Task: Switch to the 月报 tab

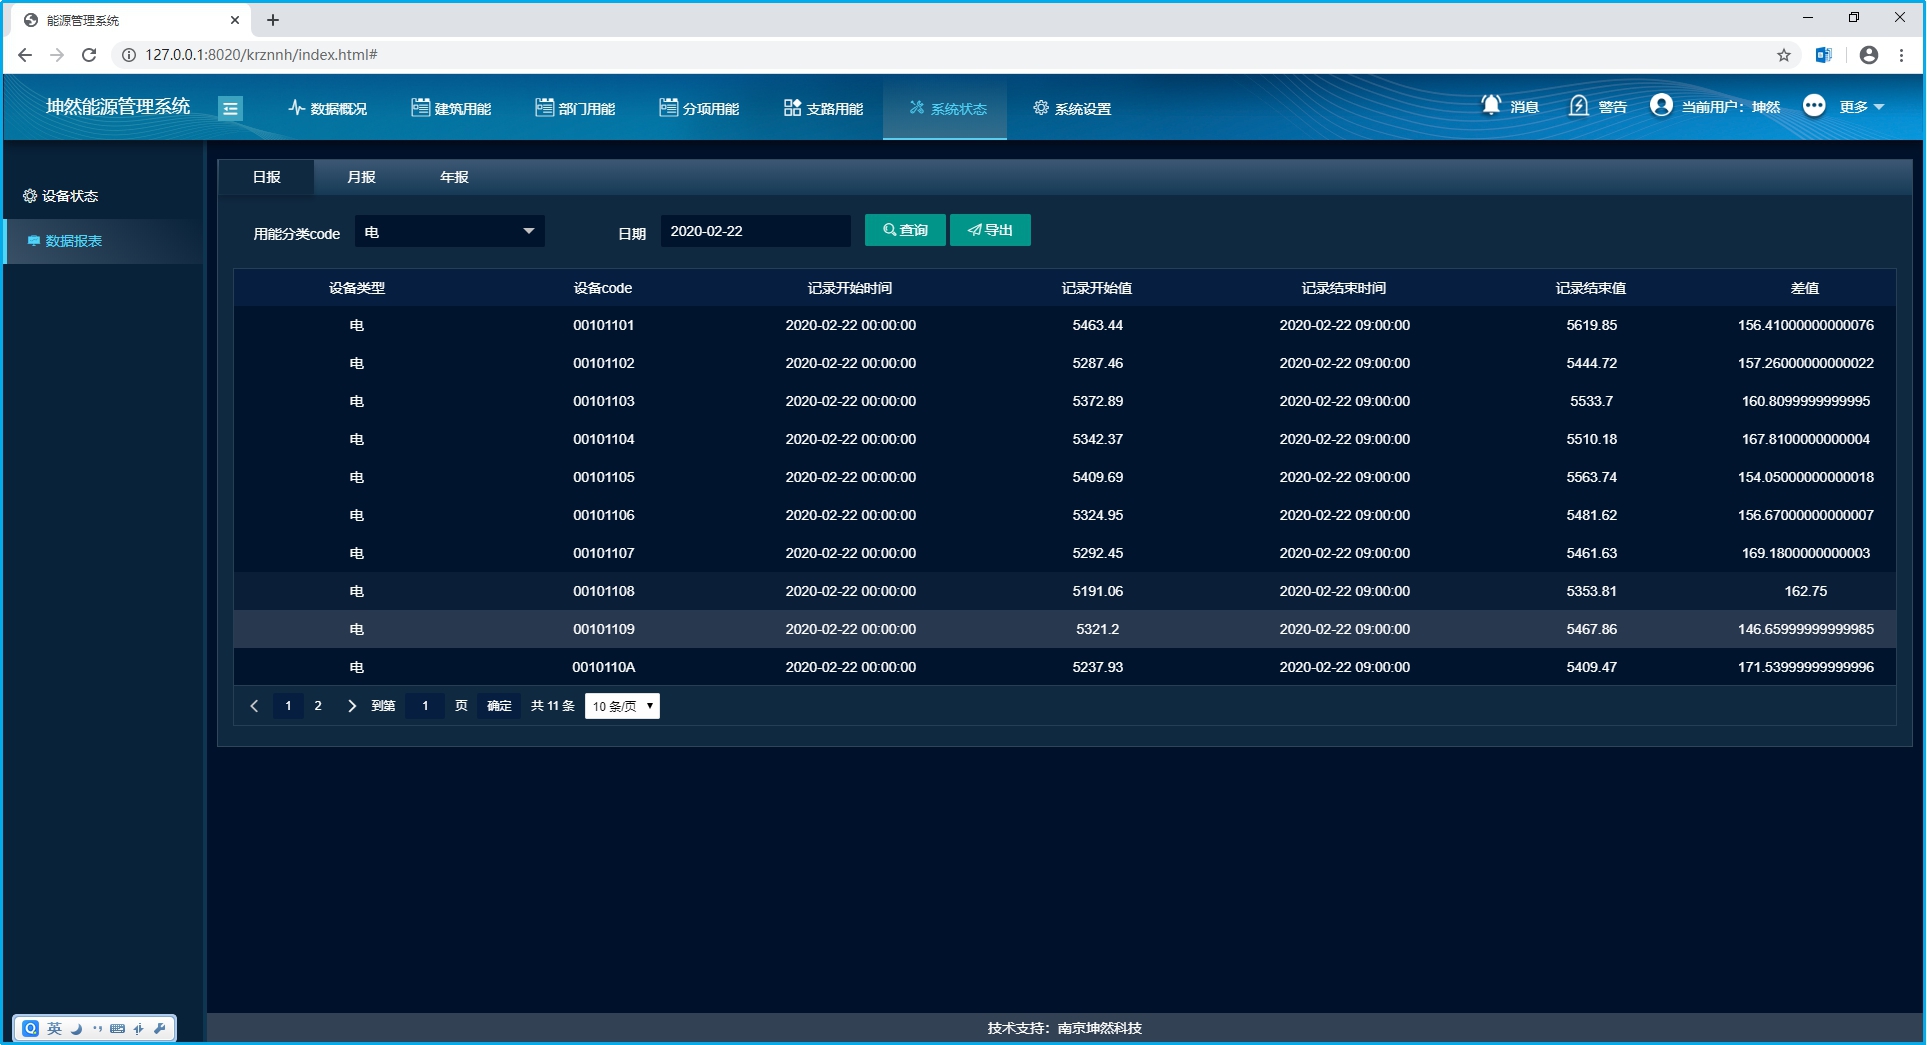Action: [x=361, y=177]
